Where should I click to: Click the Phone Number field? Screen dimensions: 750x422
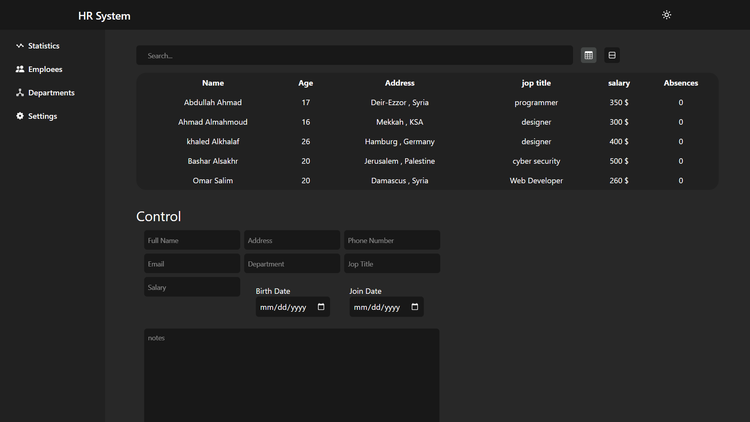point(392,241)
